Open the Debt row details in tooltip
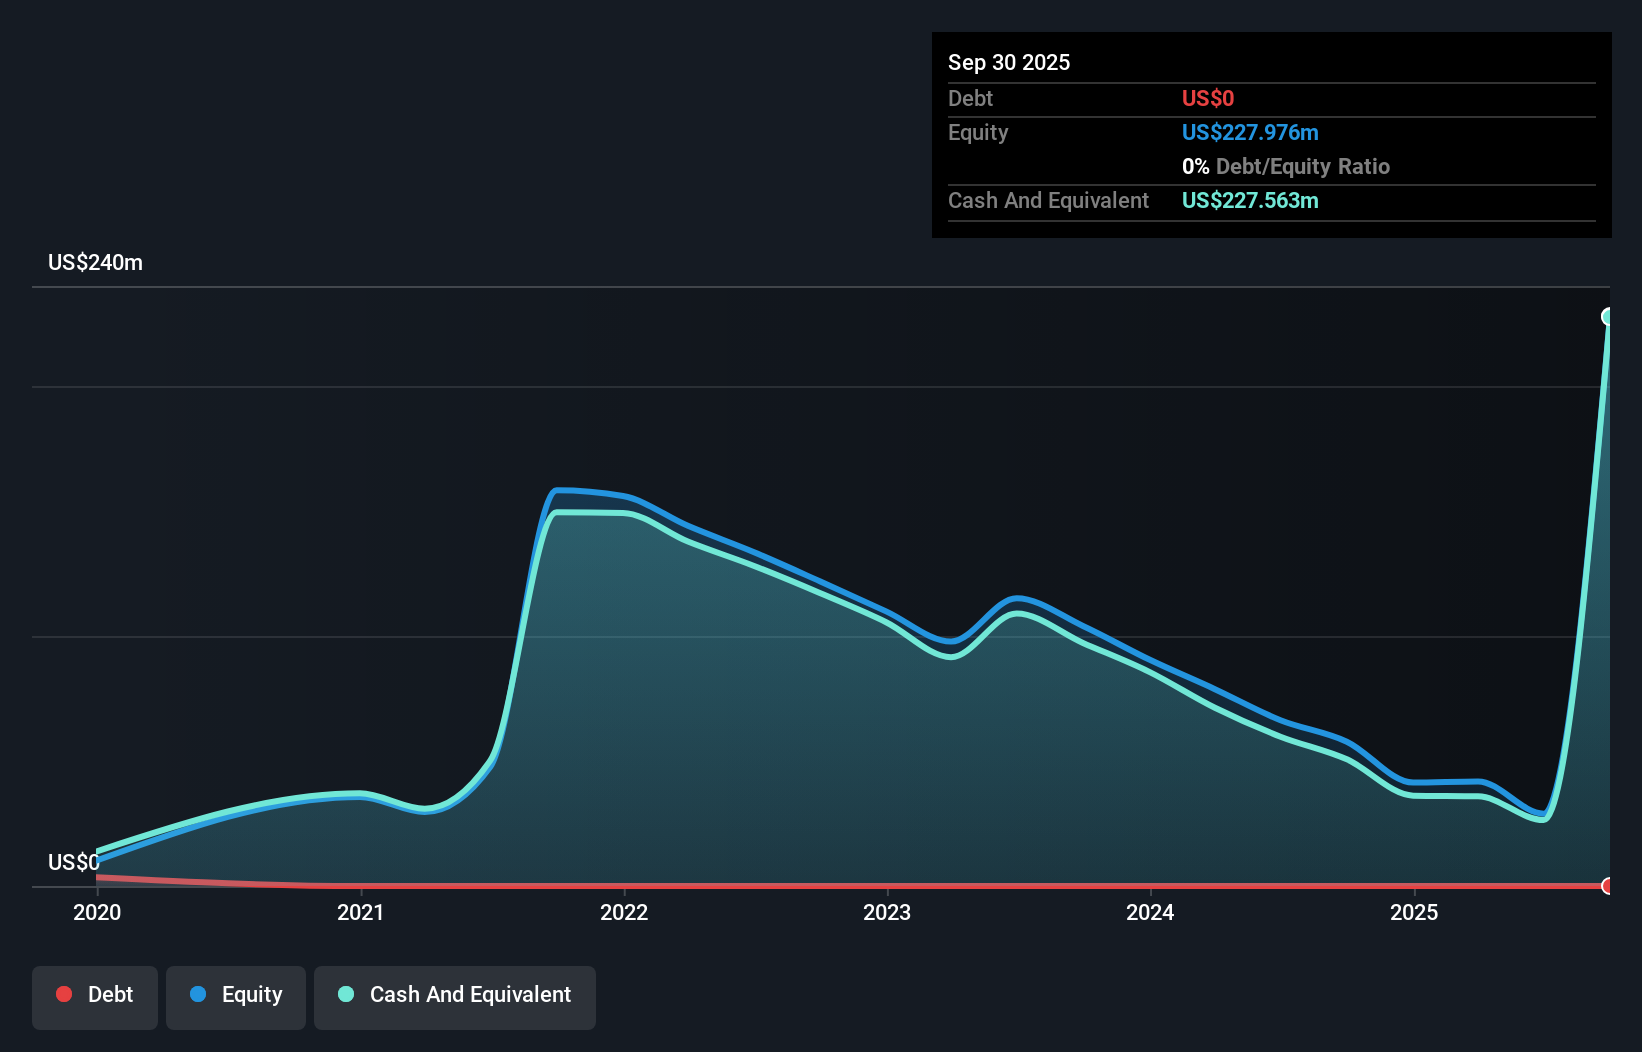The image size is (1642, 1052). (x=970, y=98)
